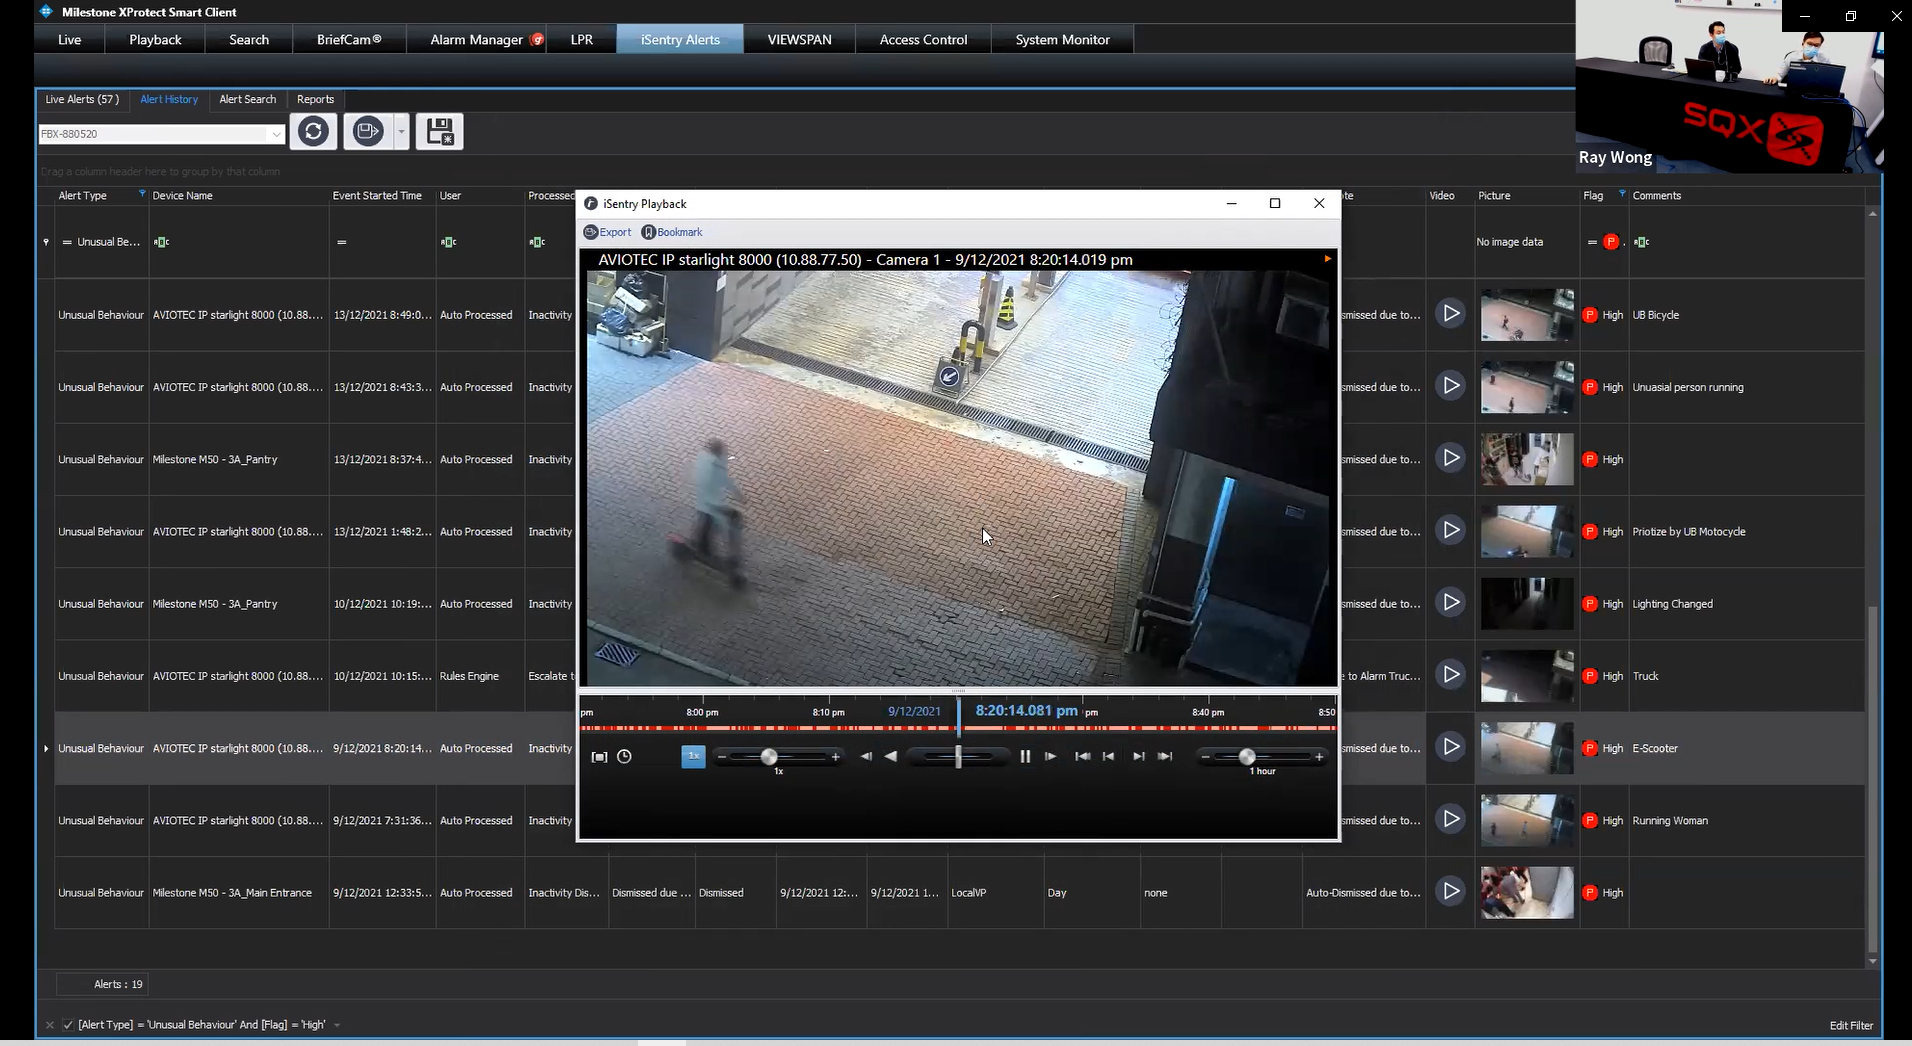Viewport: 1912px width, 1046px height.
Task: Step to next frame in playback
Action: pyautogui.click(x=1050, y=757)
